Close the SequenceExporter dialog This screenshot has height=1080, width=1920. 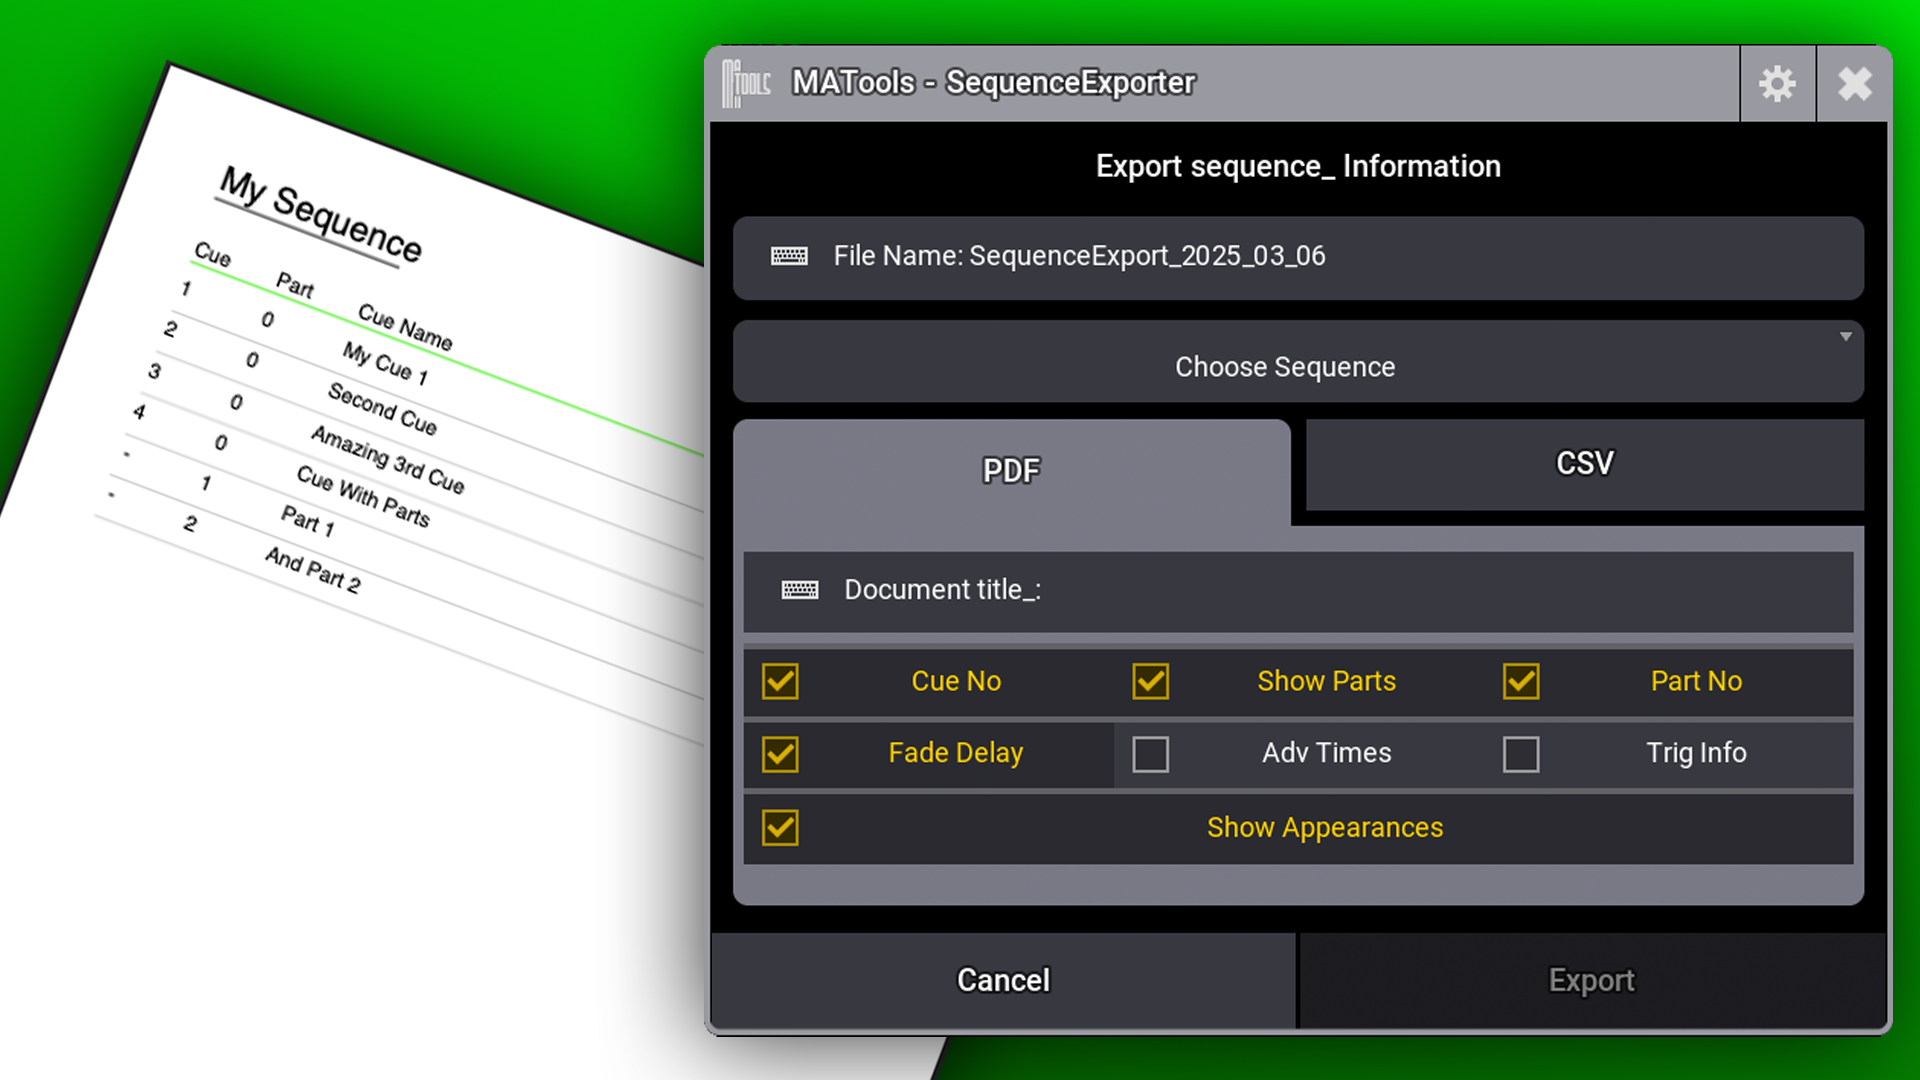(1854, 84)
